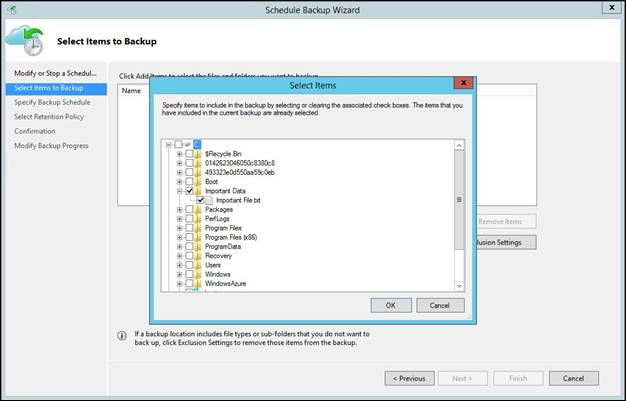Image resolution: width=626 pixels, height=401 pixels.
Task: Expand the WindowsAzure folder node
Action: pos(180,284)
